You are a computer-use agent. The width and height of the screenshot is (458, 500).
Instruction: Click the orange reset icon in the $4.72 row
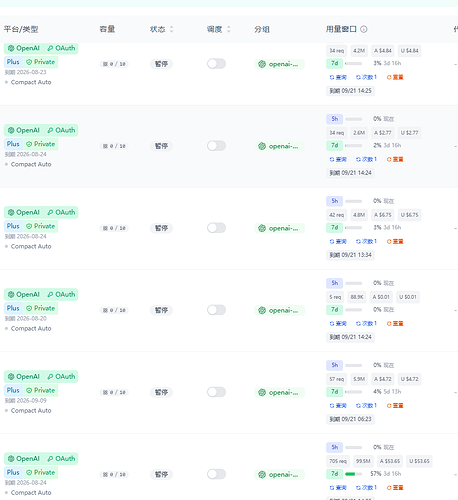[x=389, y=406]
